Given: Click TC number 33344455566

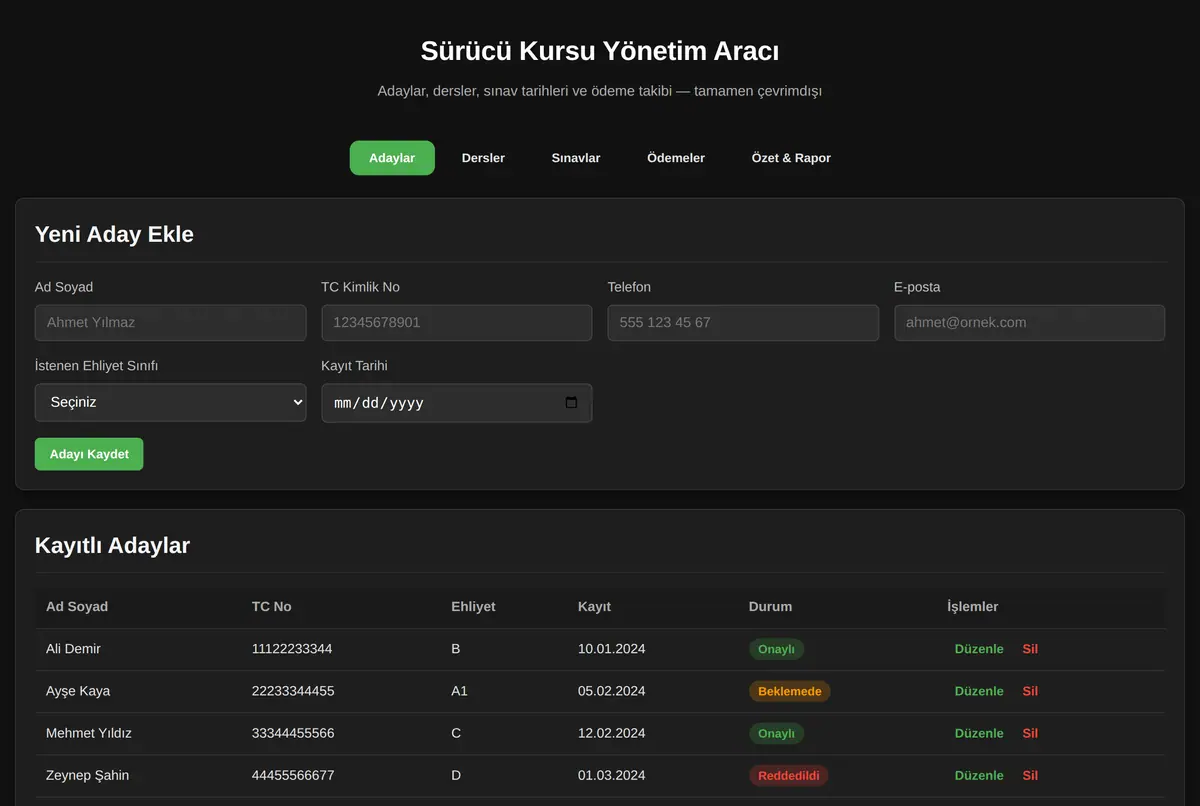Looking at the screenshot, I should click(293, 733).
